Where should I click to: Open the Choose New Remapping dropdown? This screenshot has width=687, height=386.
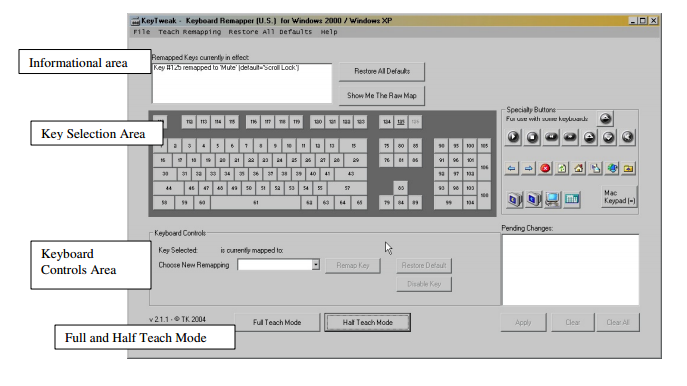(315, 265)
